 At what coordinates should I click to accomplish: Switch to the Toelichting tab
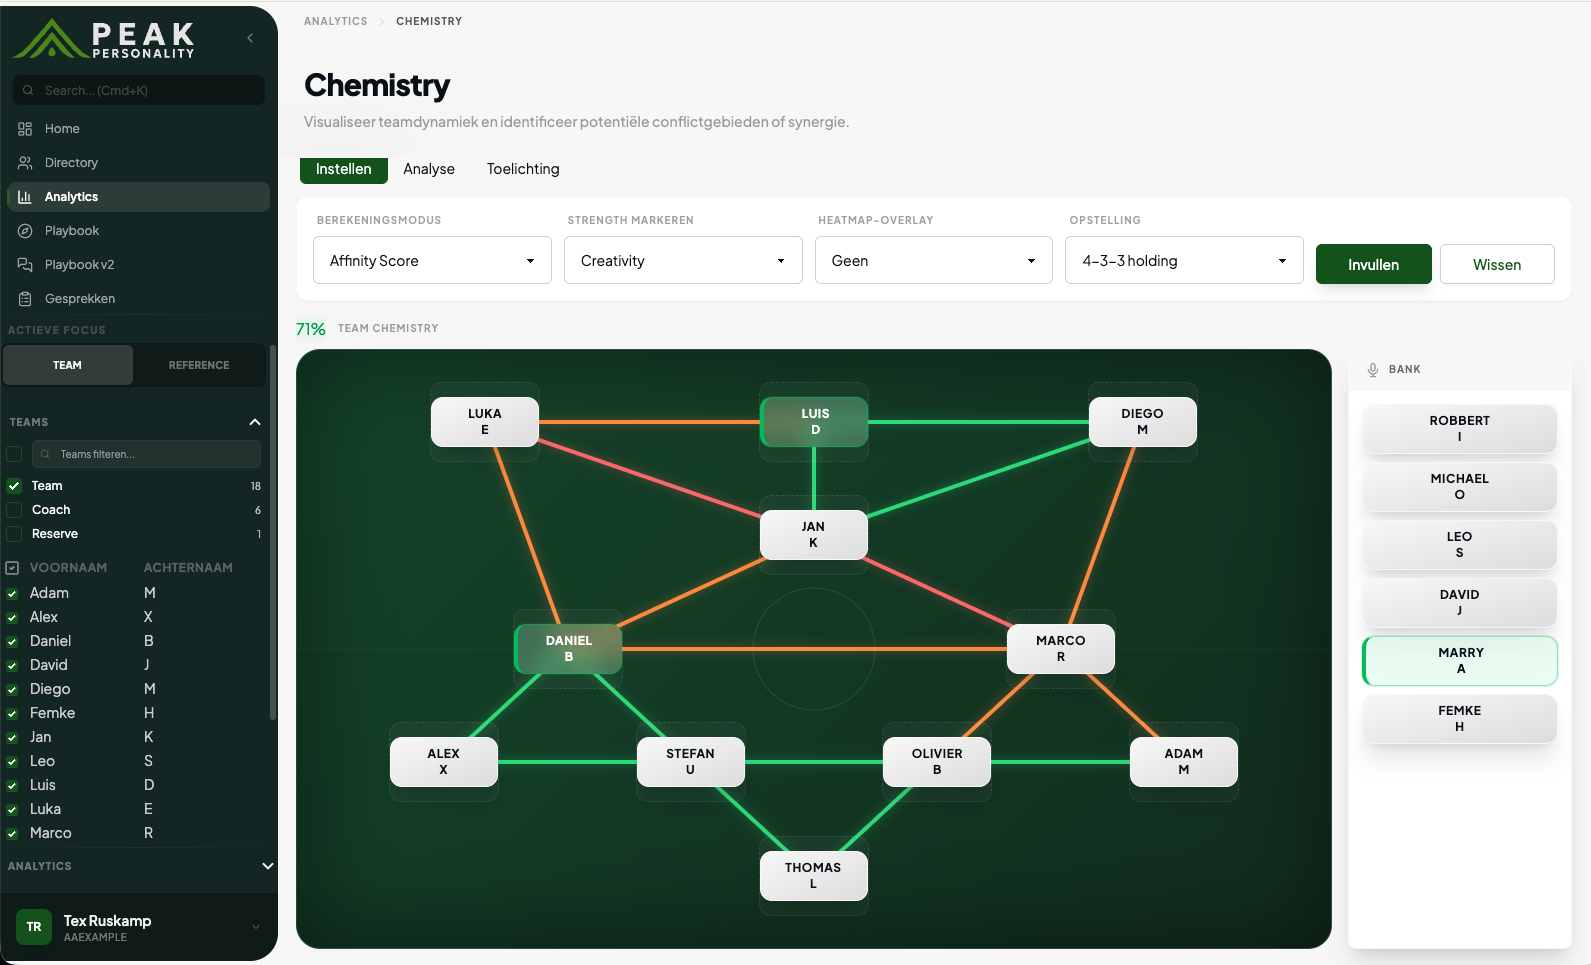[523, 169]
